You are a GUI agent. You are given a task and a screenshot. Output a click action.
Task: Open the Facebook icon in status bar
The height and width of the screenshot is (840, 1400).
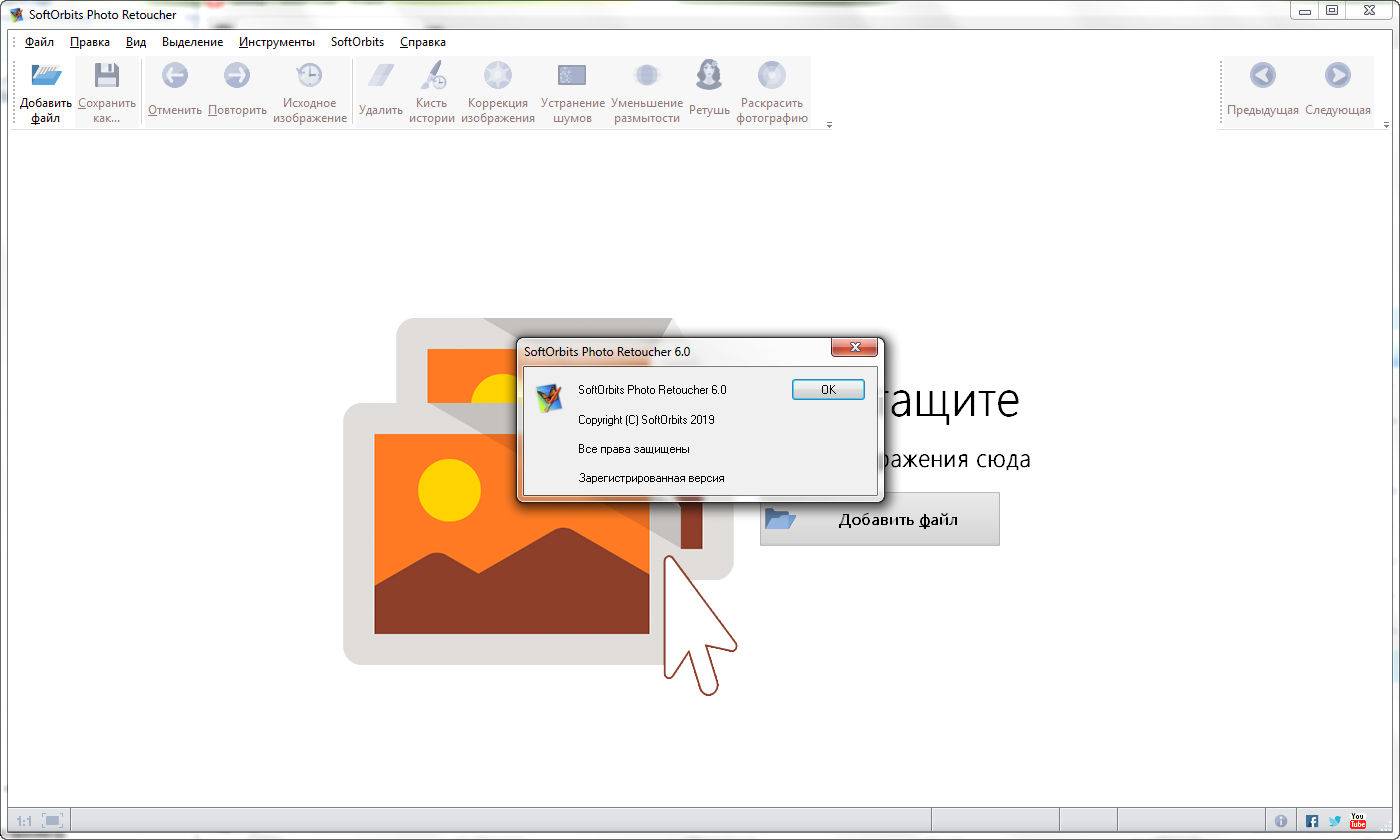pyautogui.click(x=1312, y=821)
